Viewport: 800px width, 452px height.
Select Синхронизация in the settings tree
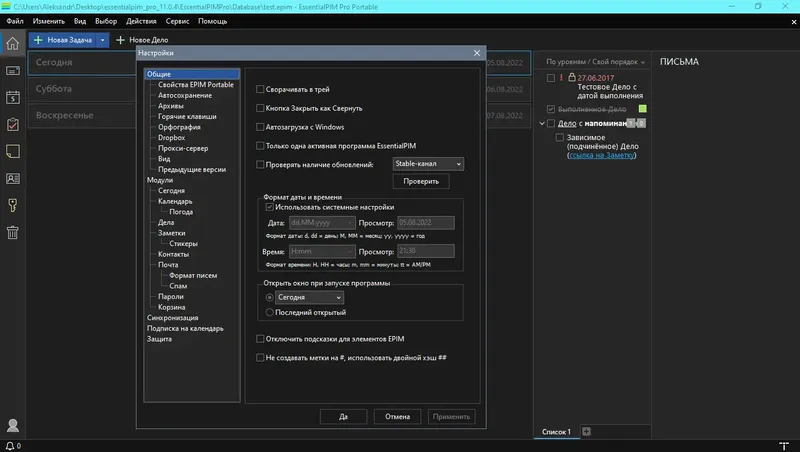pyautogui.click(x=172, y=318)
